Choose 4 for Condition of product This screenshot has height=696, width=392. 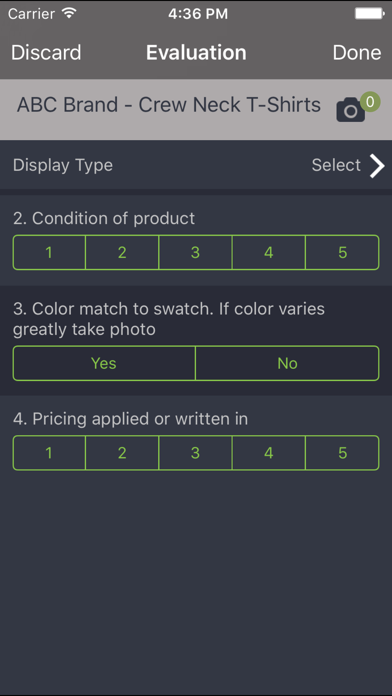click(x=269, y=252)
